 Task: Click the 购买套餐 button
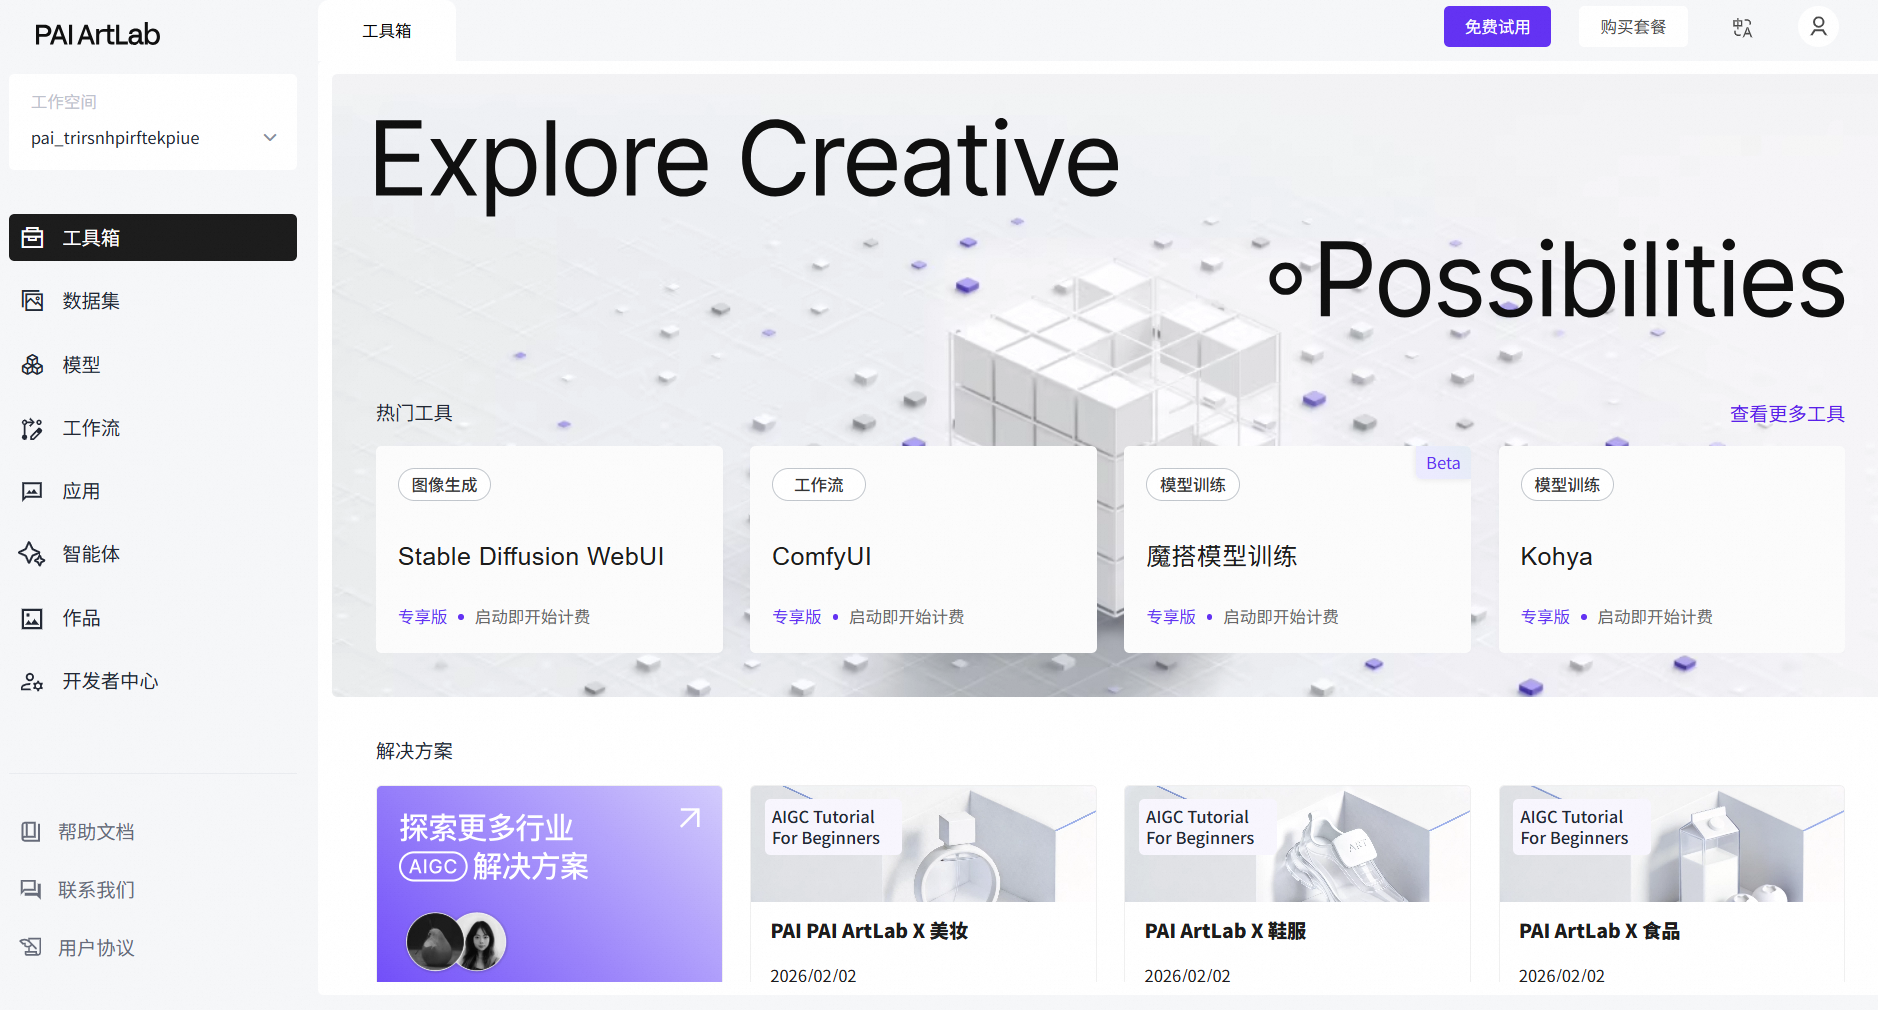(x=1633, y=27)
